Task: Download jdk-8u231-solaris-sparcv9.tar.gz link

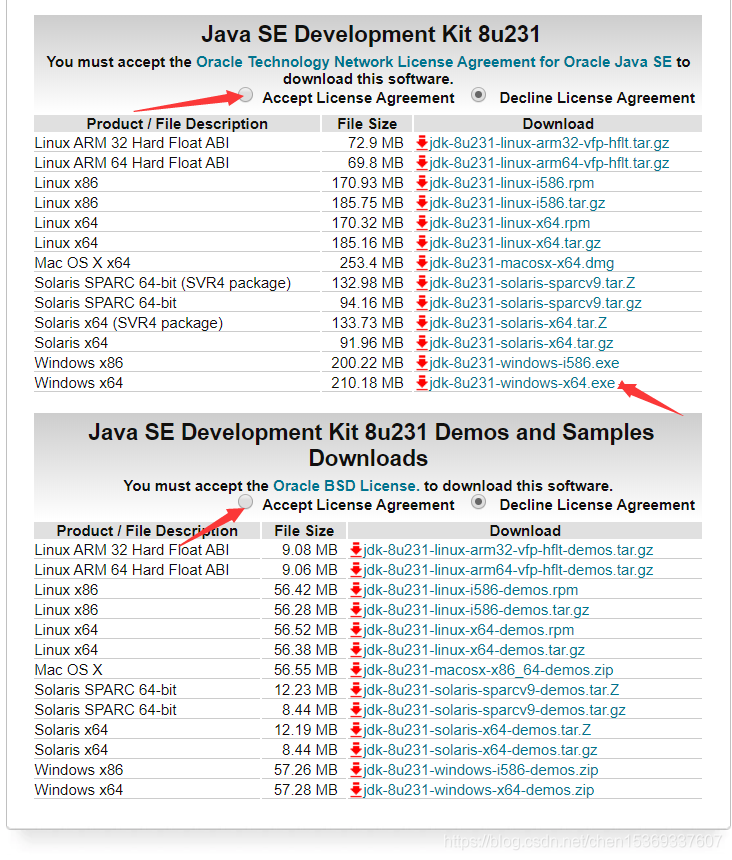Action: pyautogui.click(x=535, y=303)
